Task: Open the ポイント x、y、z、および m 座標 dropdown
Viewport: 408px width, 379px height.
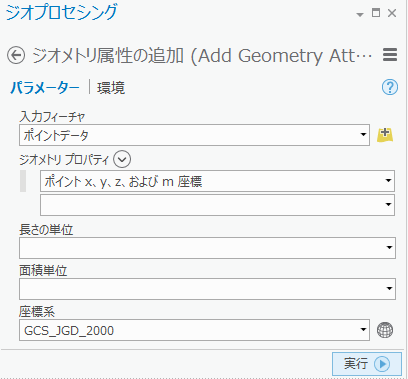Action: tap(217, 181)
